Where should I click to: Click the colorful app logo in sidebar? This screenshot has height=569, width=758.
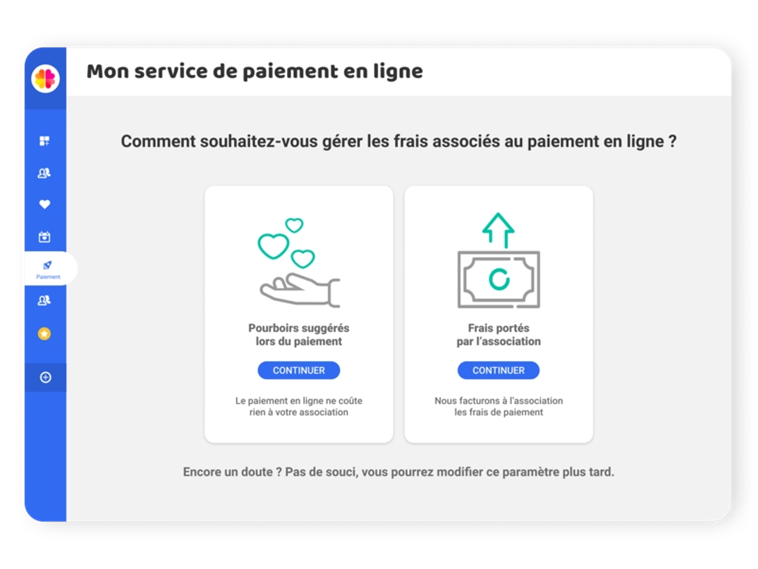click(45, 78)
